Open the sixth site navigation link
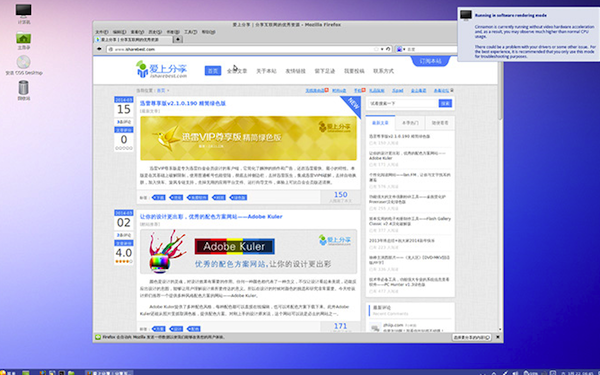The width and height of the screenshot is (600, 375). click(354, 71)
